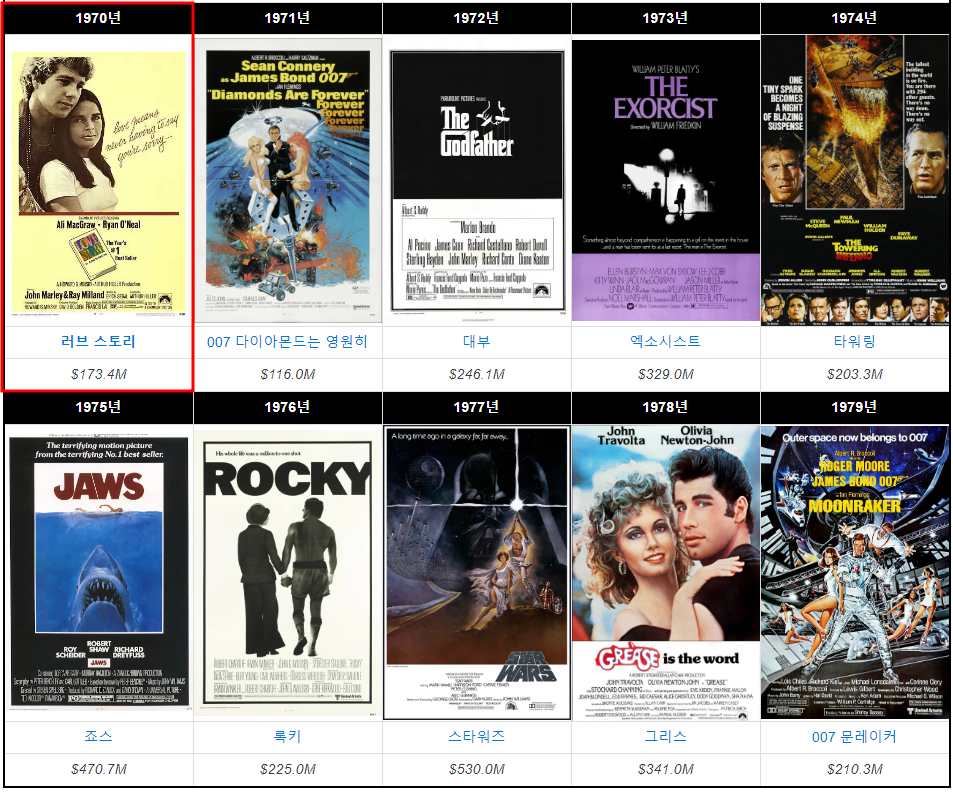The width and height of the screenshot is (953, 792).
Task: Open the 007 문레이커 link
Action: [855, 737]
